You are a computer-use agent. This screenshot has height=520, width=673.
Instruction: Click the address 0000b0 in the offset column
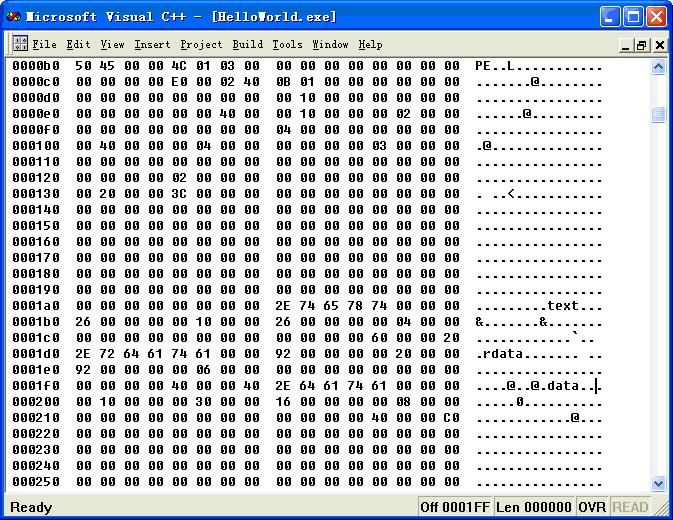[x=36, y=66]
